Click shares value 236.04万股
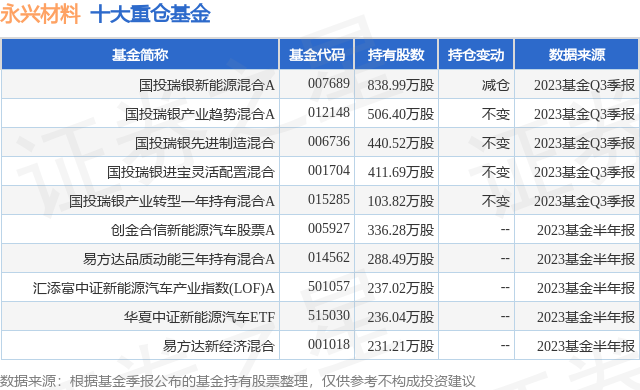Screen dimensions: 640x390 click(x=400, y=317)
